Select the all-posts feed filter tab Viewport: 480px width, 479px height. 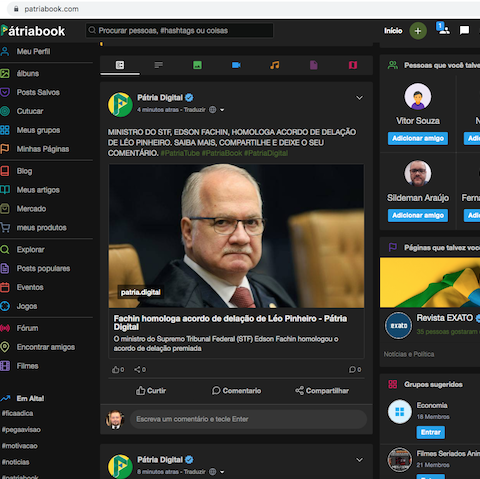(x=120, y=65)
